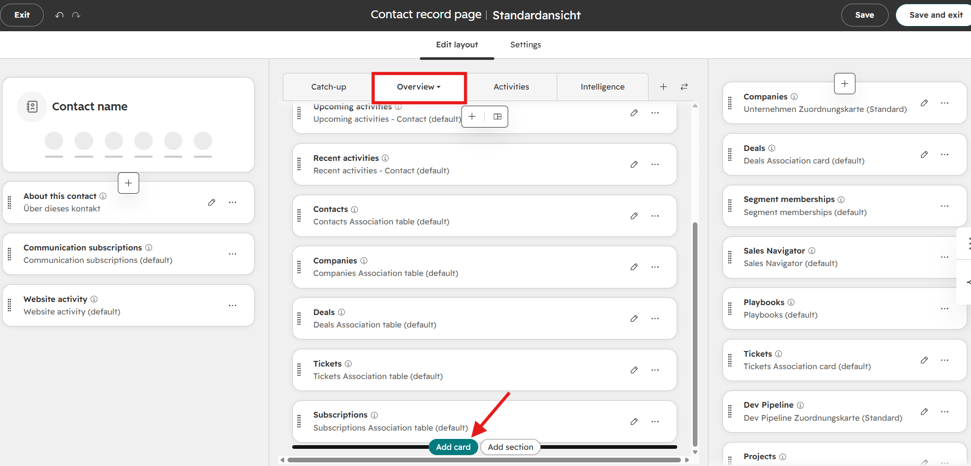Image resolution: width=971 pixels, height=466 pixels.
Task: Click 'Über dieses kontakt' subtitle text
Action: 62,209
